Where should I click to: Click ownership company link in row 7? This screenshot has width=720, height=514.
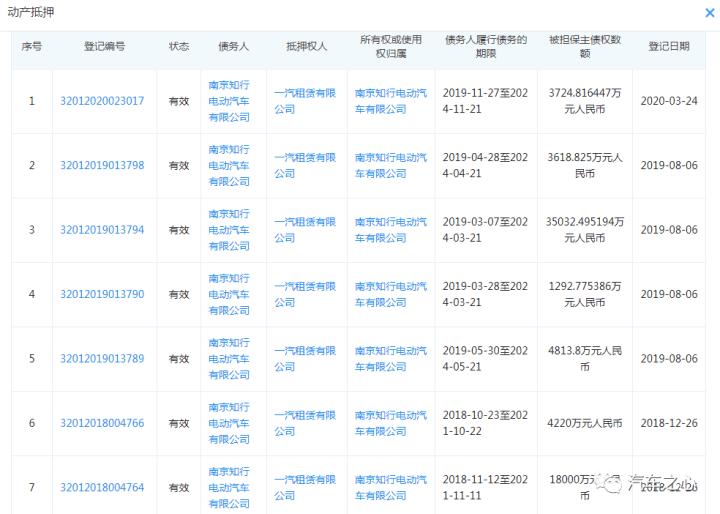pyautogui.click(x=391, y=487)
